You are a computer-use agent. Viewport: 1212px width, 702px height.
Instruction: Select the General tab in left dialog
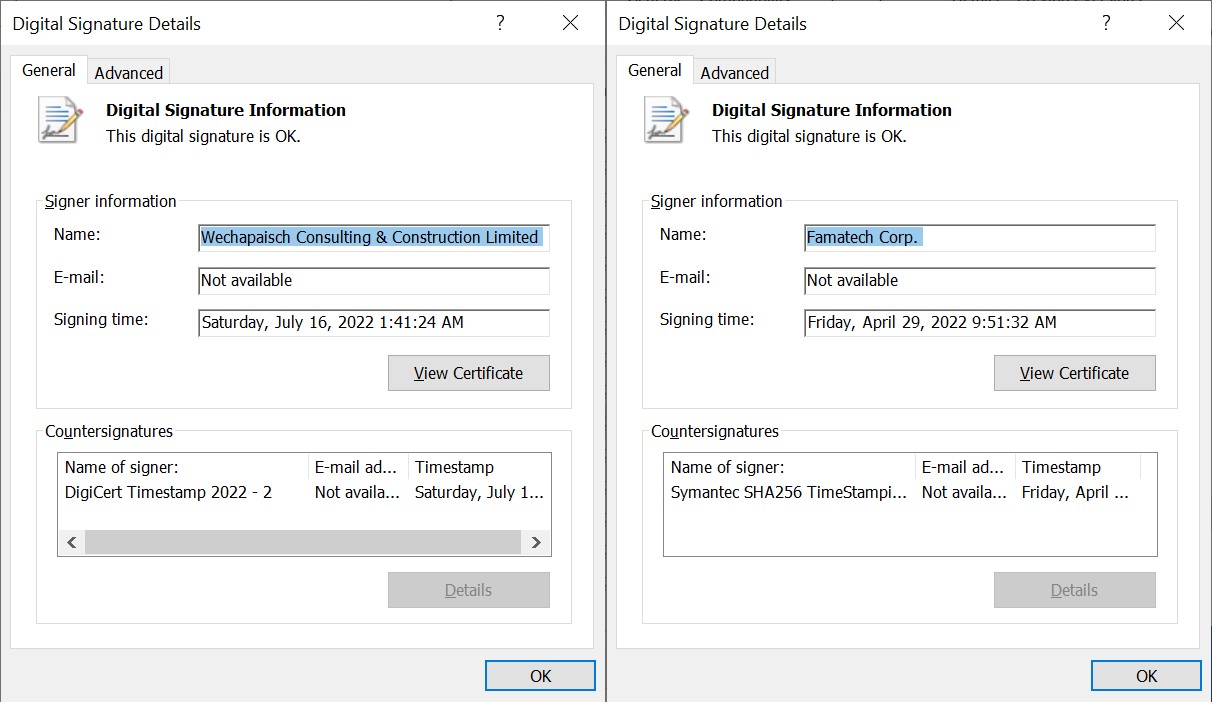point(48,71)
